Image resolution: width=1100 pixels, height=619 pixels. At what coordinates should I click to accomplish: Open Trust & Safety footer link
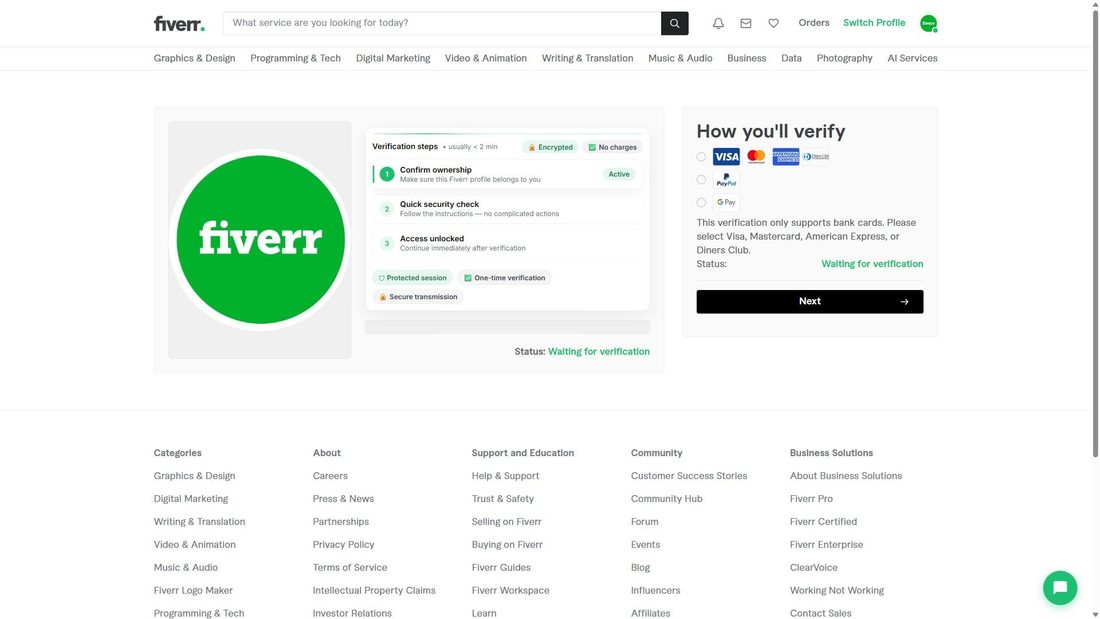click(502, 499)
